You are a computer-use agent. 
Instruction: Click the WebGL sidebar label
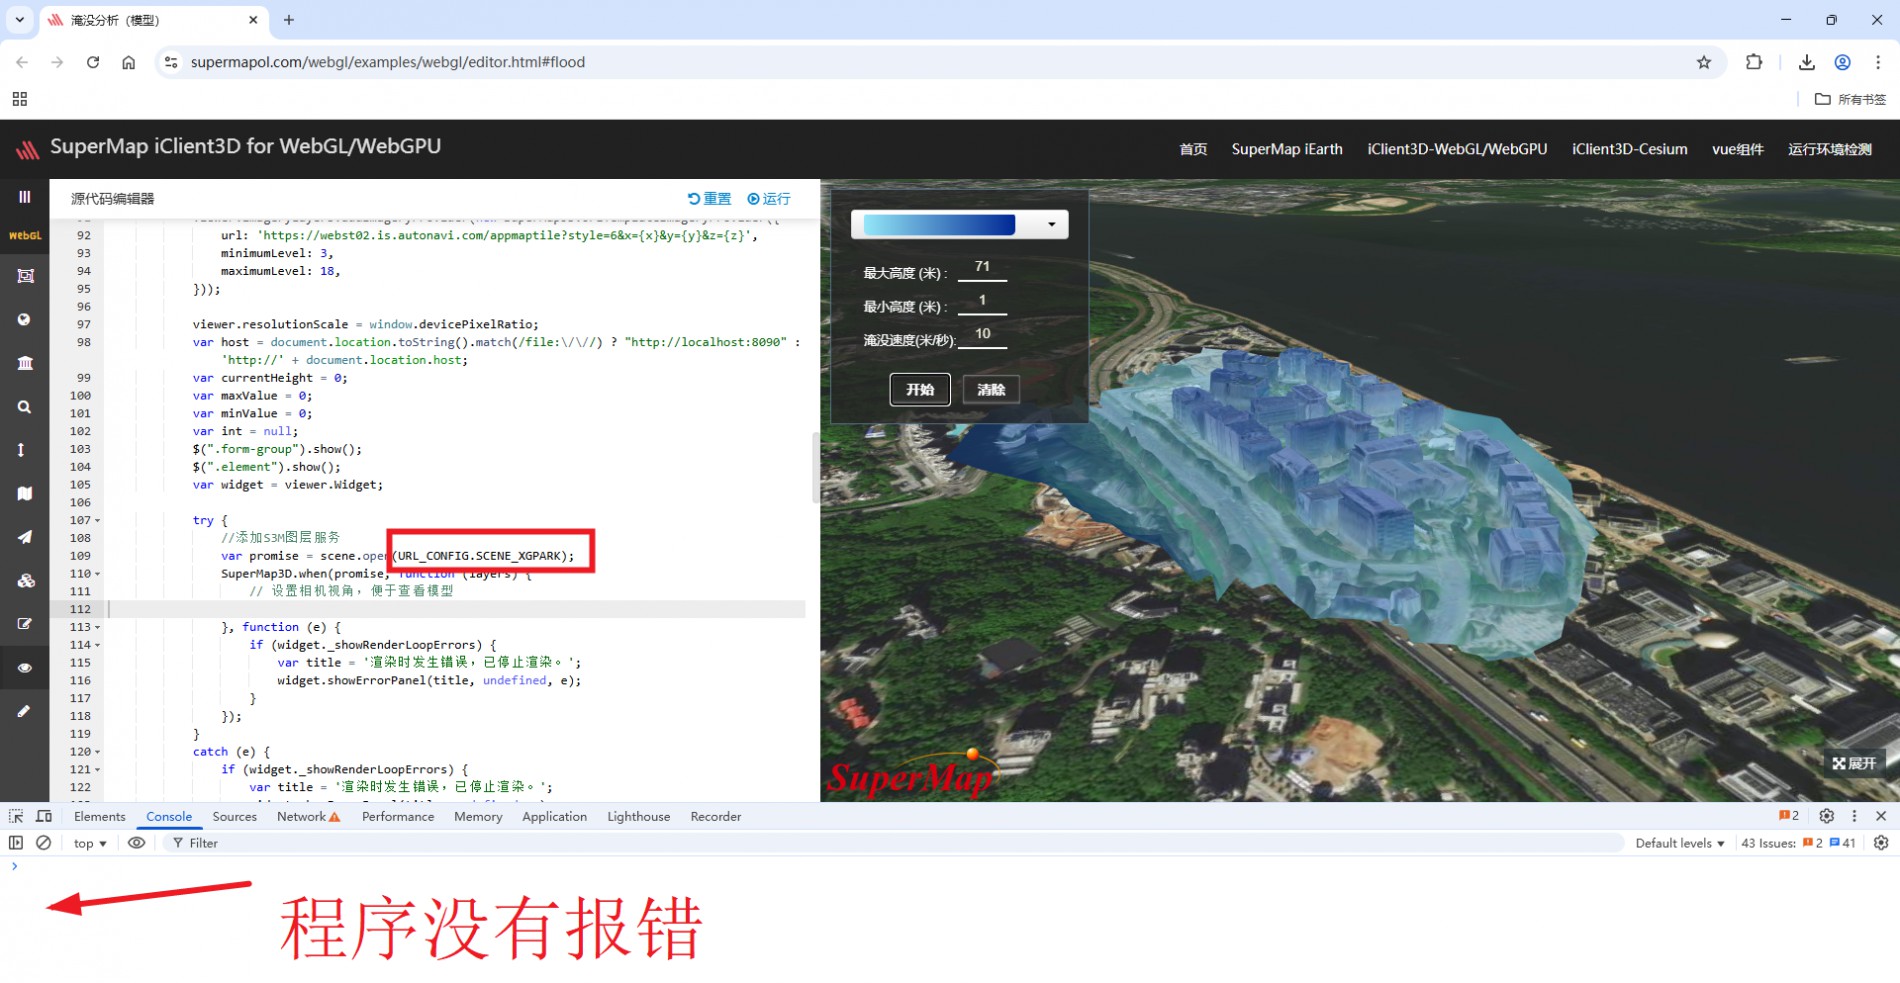[x=25, y=236]
